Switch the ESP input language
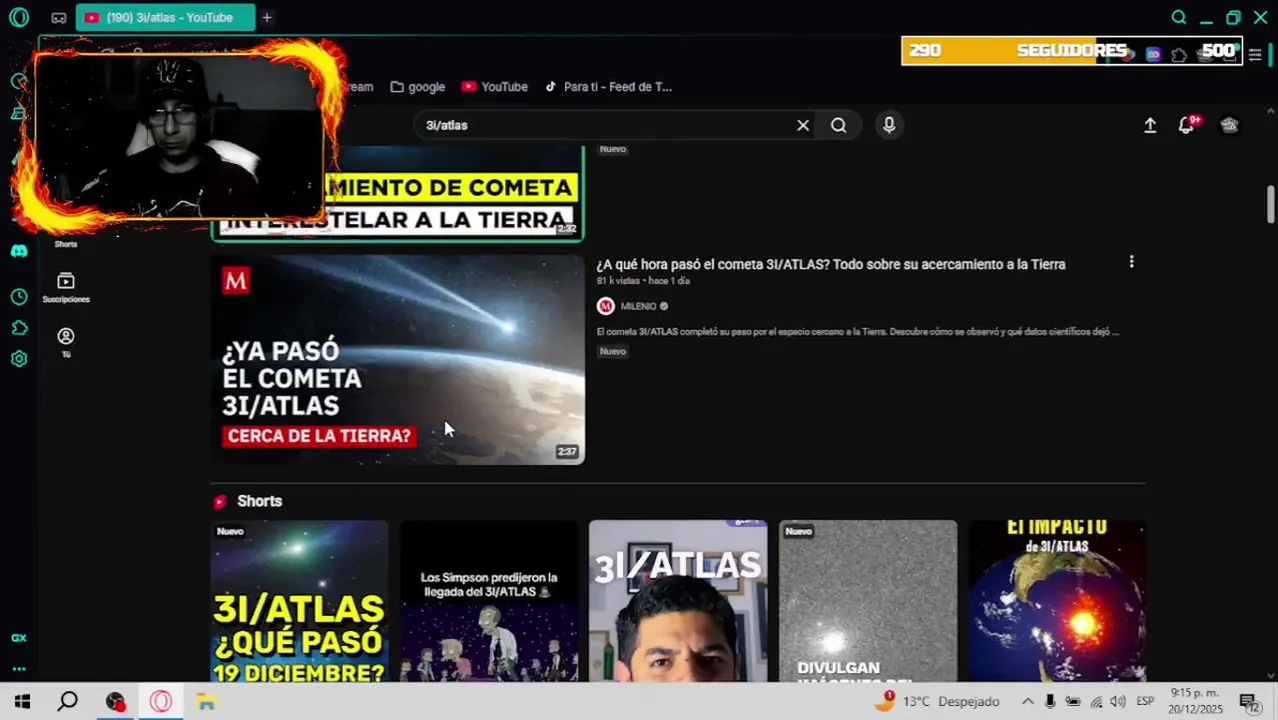The image size is (1278, 720). click(x=1145, y=702)
